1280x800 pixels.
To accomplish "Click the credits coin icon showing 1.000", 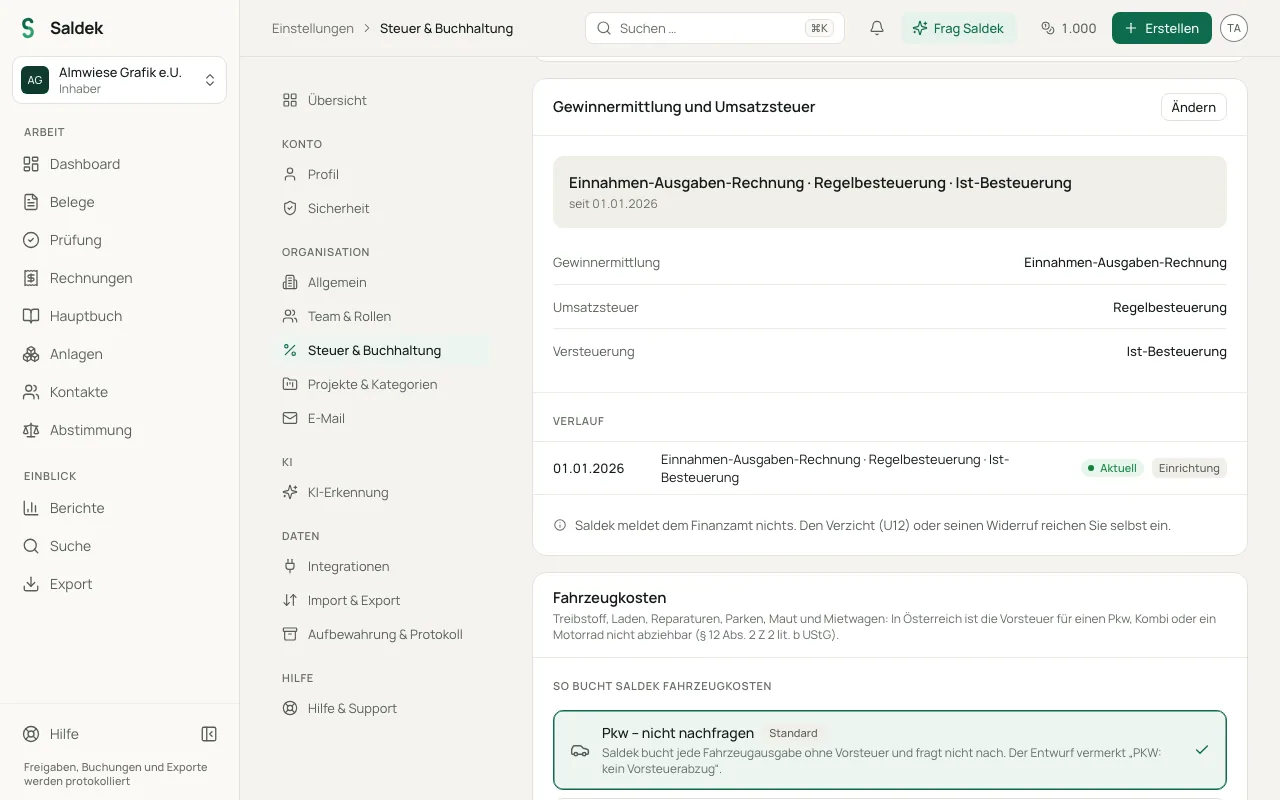I will [x=1048, y=28].
